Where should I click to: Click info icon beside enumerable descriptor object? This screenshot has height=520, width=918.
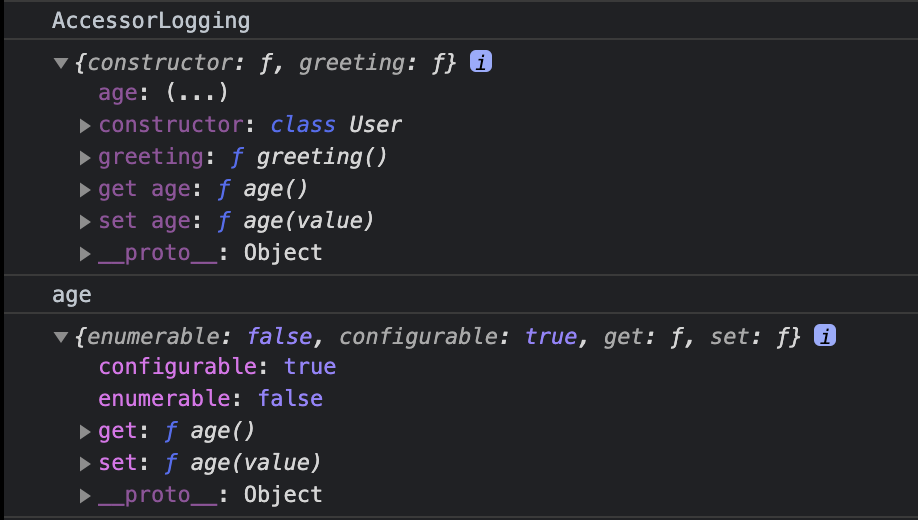pos(825,336)
